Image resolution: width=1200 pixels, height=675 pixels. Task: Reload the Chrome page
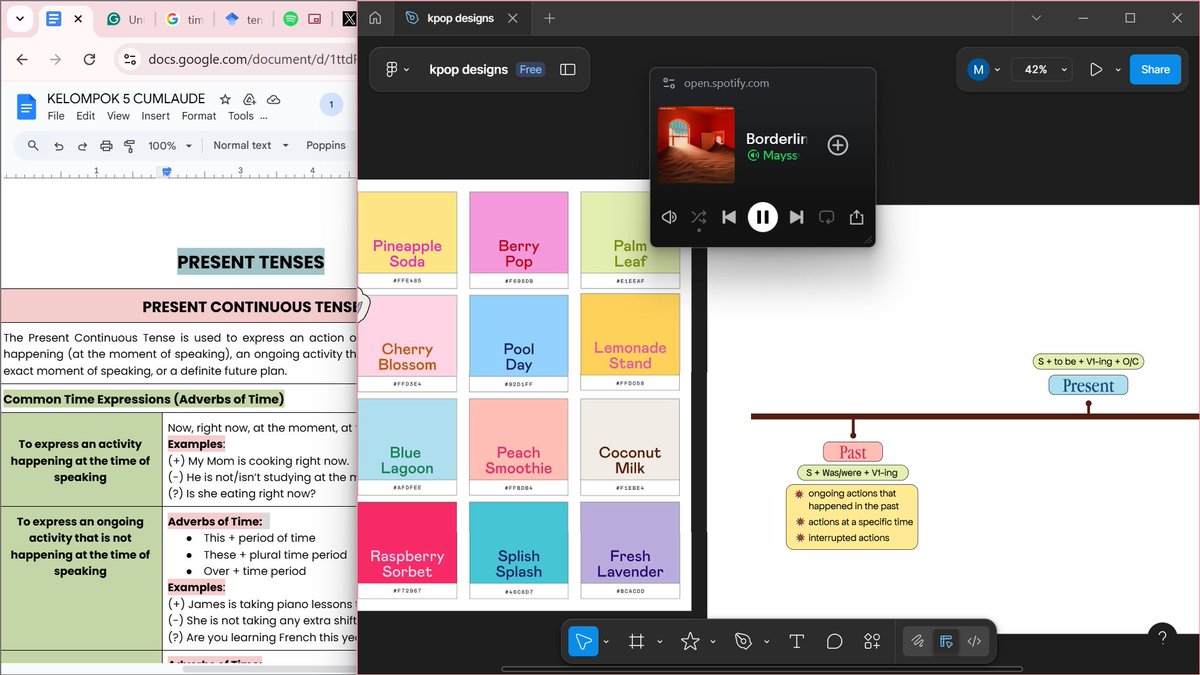[x=89, y=59]
